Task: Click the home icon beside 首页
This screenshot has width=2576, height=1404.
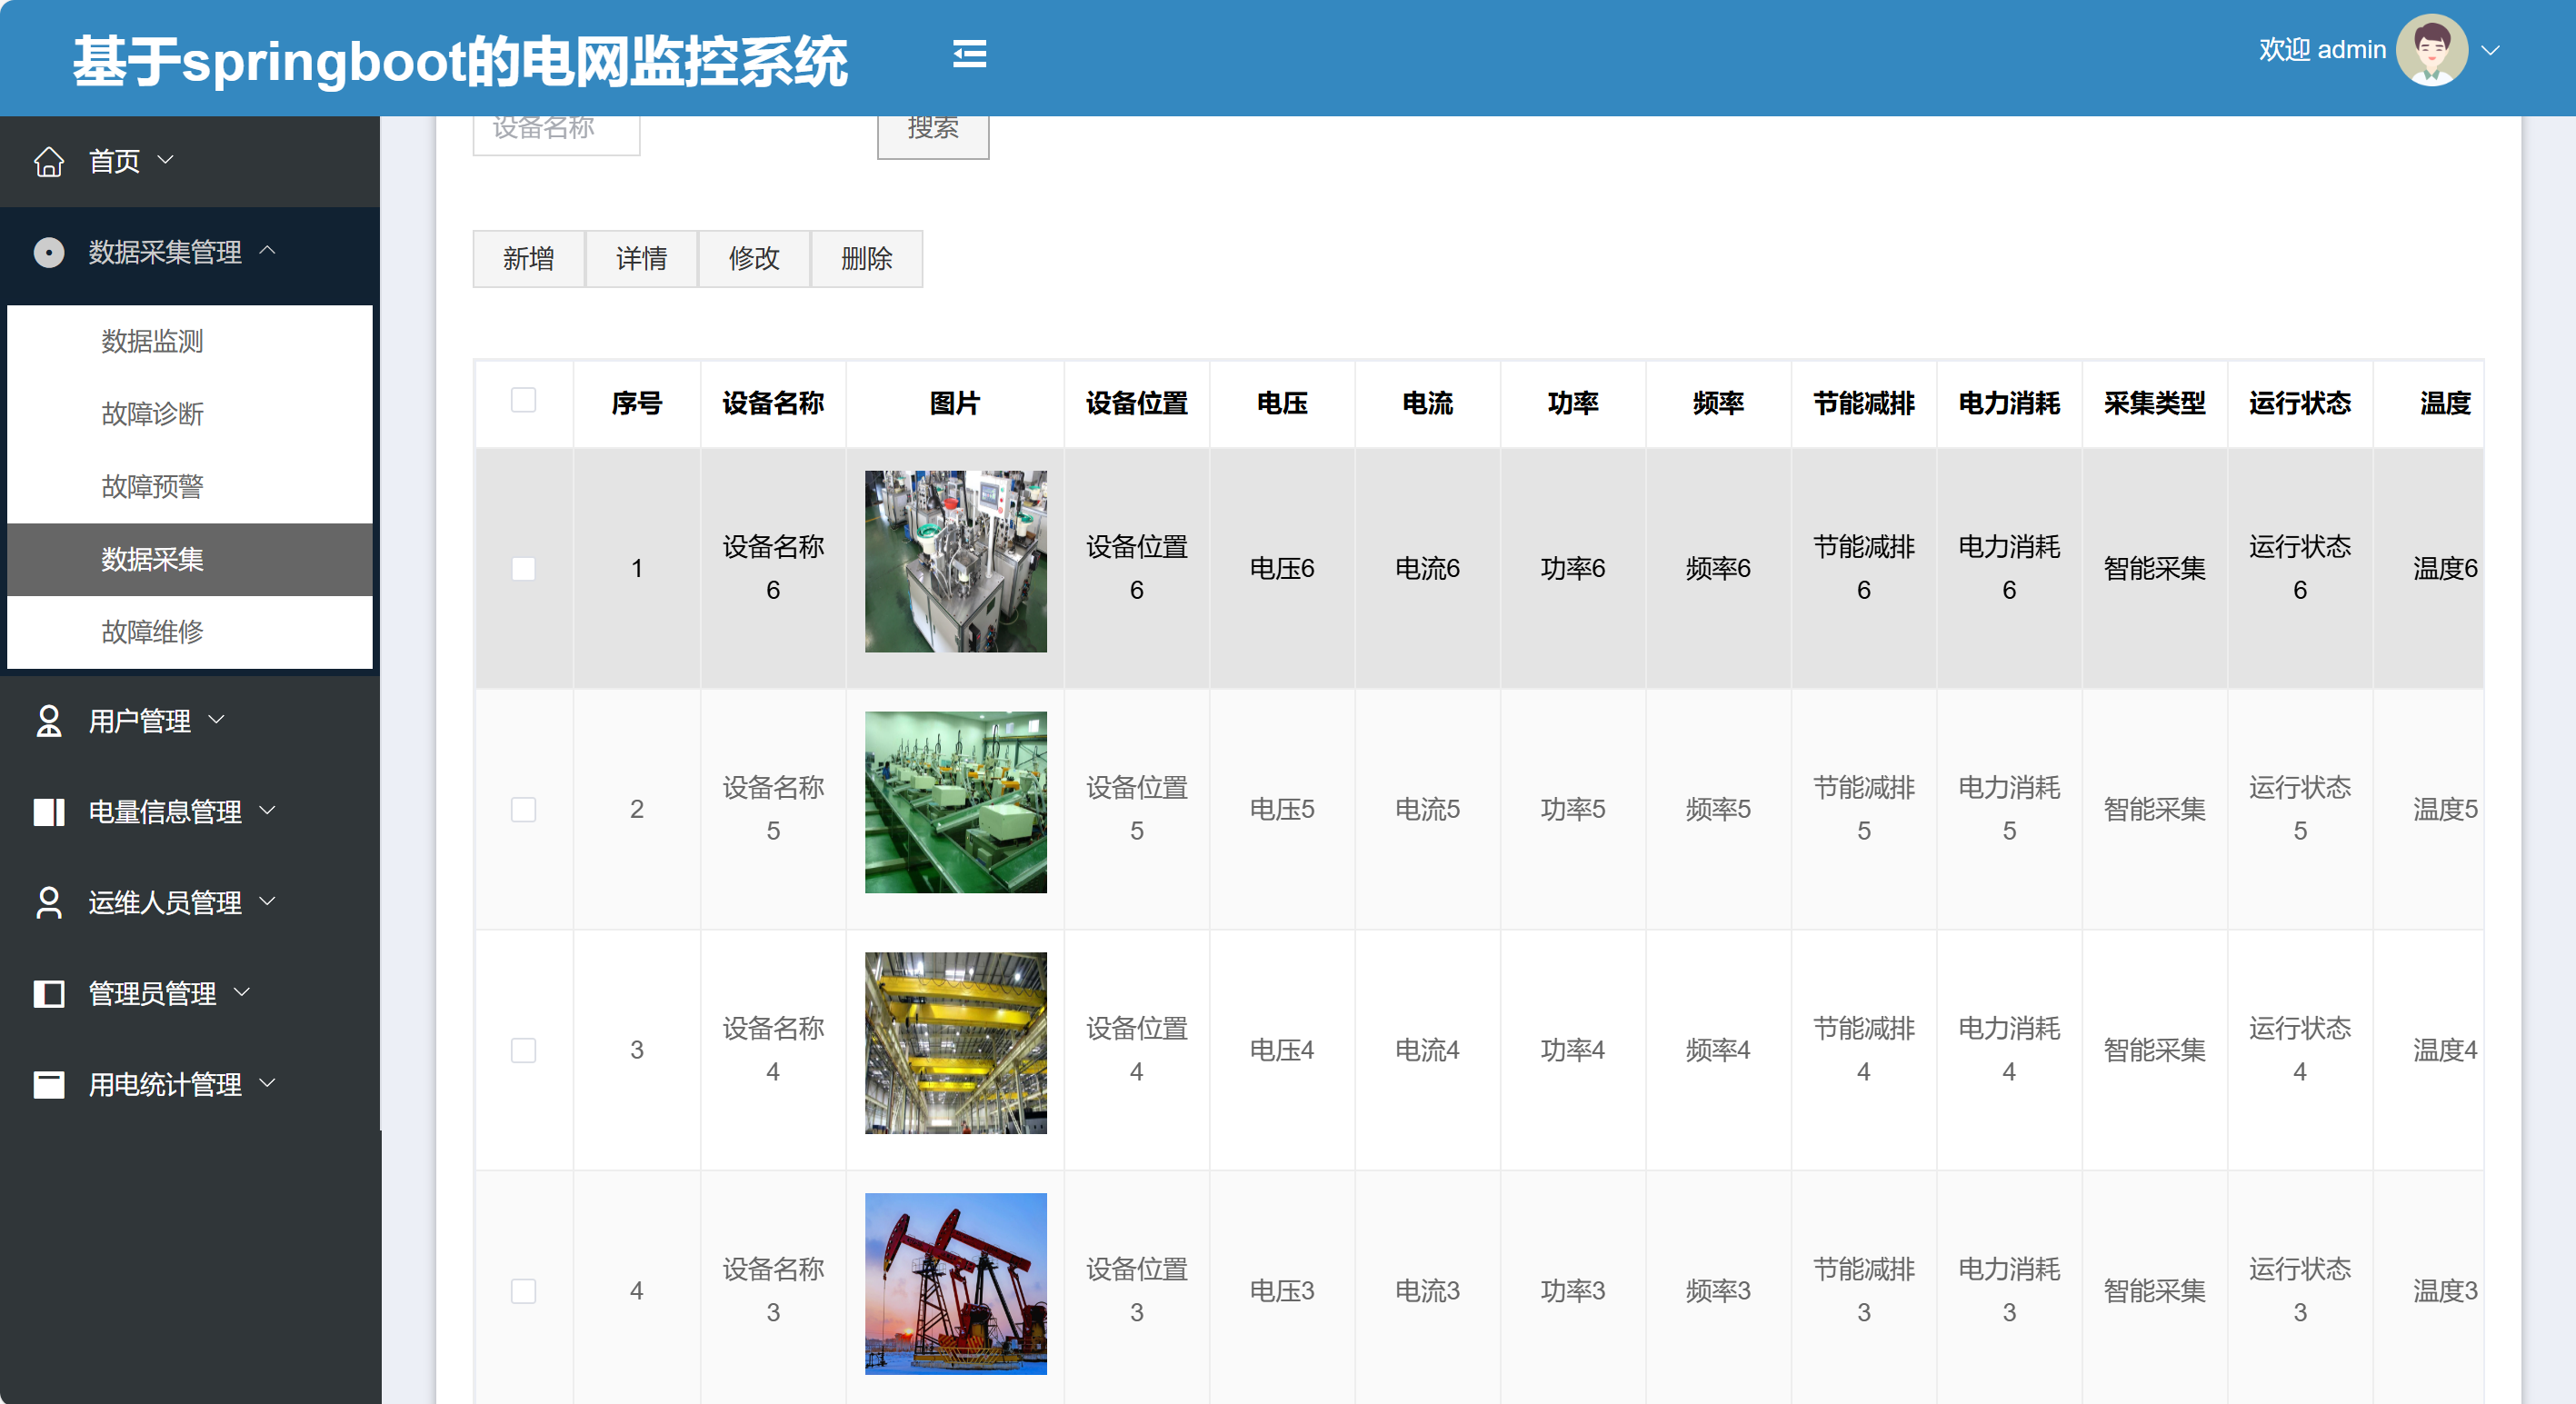Action: [x=49, y=161]
